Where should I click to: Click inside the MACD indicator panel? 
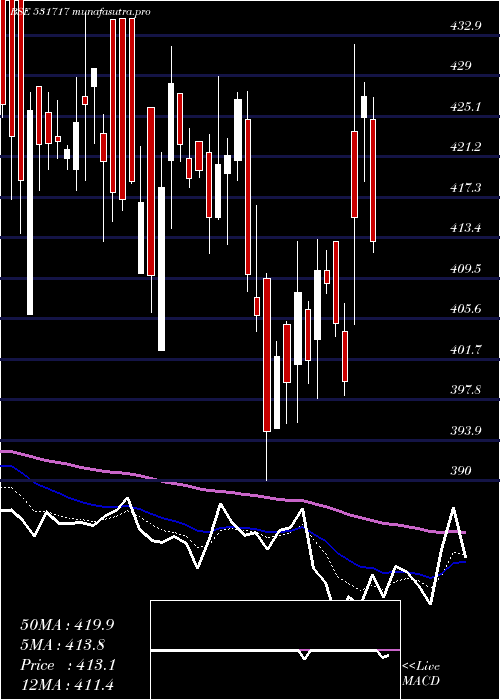point(275,650)
